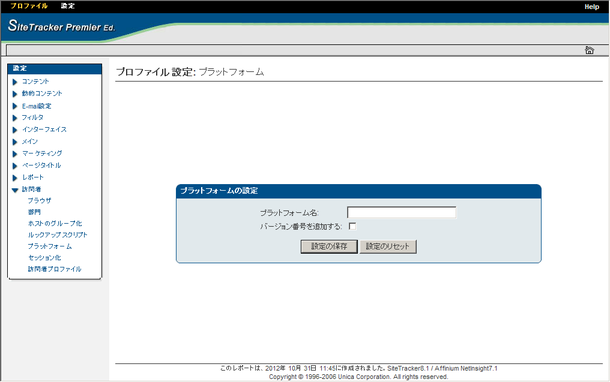Toggle the バージョン番号を追加する checkbox
Image resolution: width=610 pixels, height=382 pixels.
pyautogui.click(x=352, y=226)
